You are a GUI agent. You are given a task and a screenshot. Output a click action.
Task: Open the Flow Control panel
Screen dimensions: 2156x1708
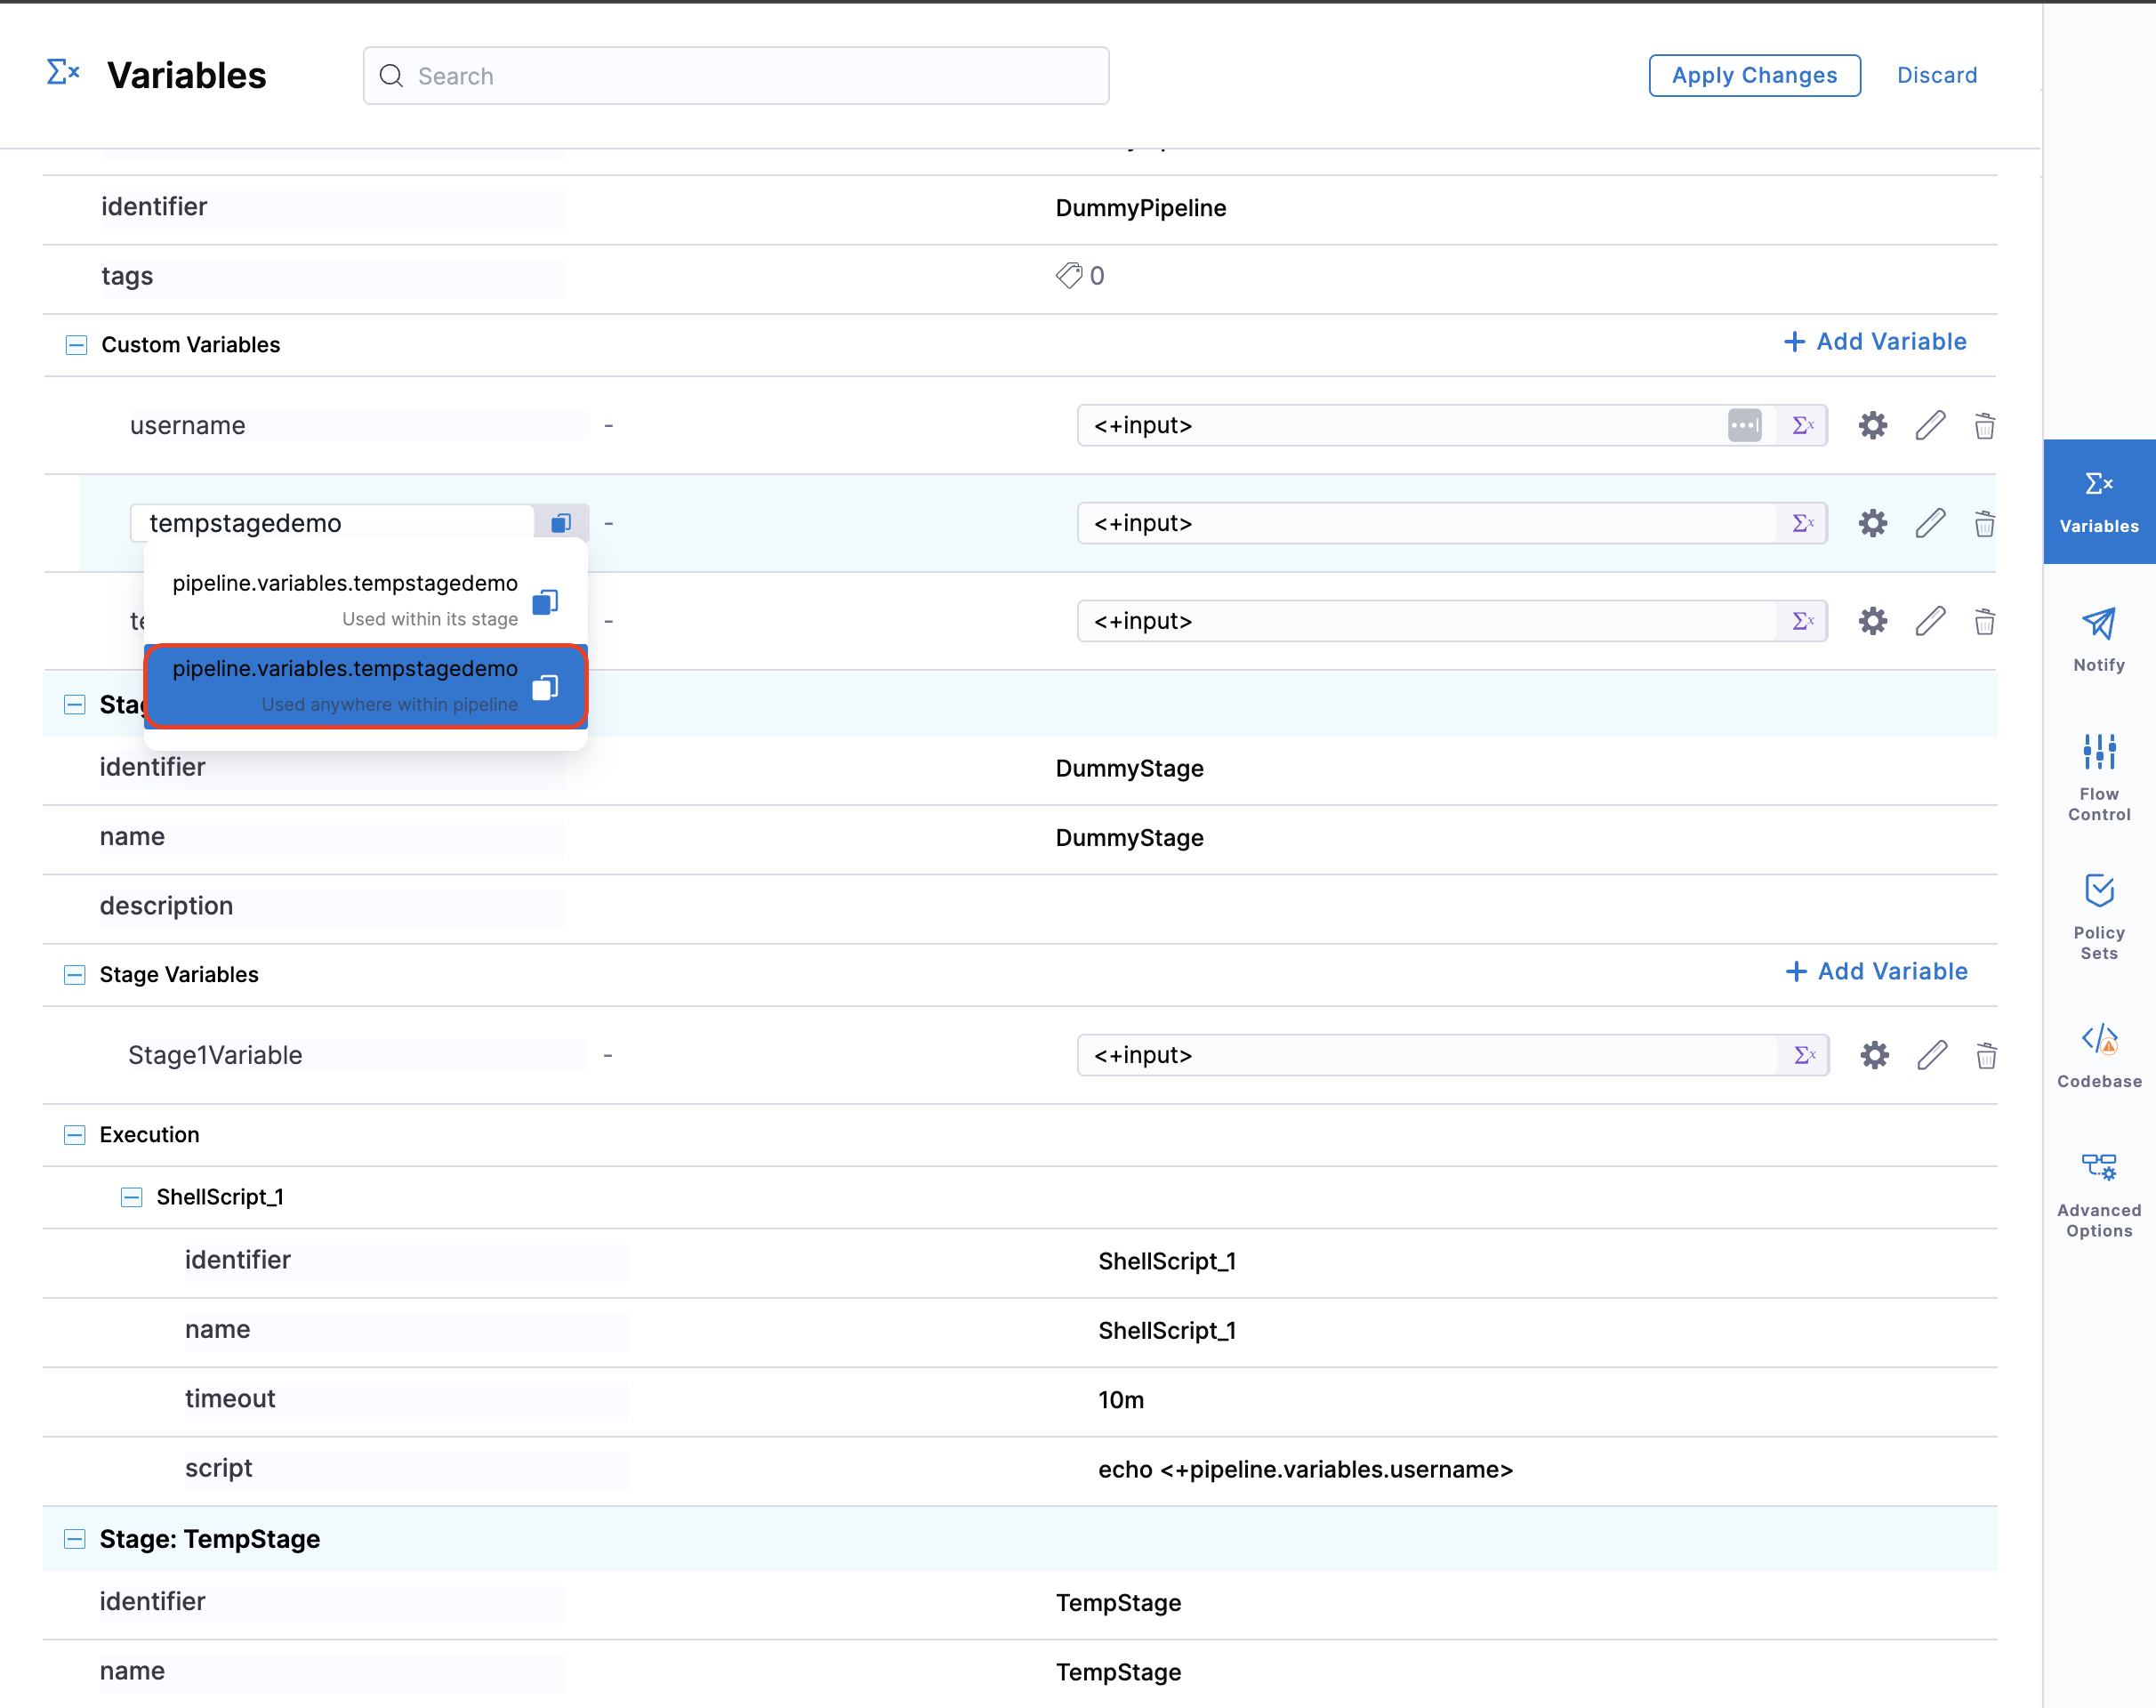coord(2098,775)
